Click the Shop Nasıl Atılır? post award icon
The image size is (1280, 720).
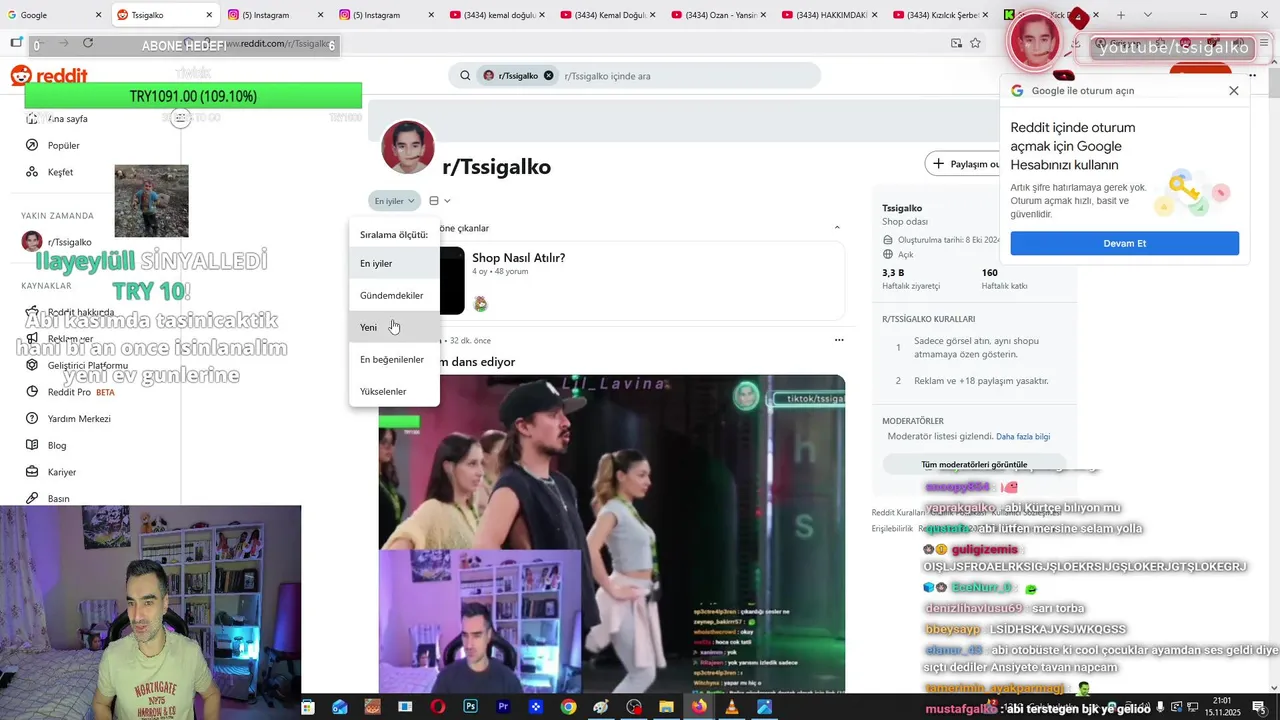(x=481, y=303)
